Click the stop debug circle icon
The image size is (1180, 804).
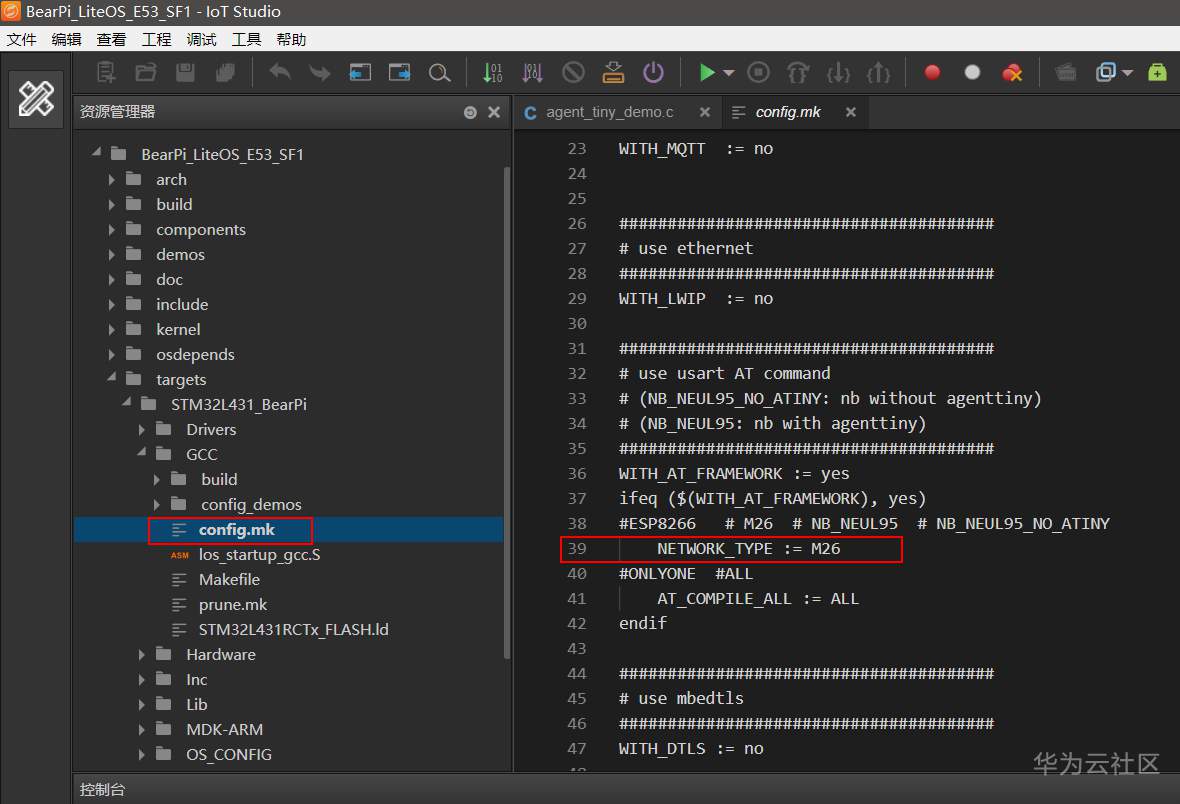click(x=759, y=72)
